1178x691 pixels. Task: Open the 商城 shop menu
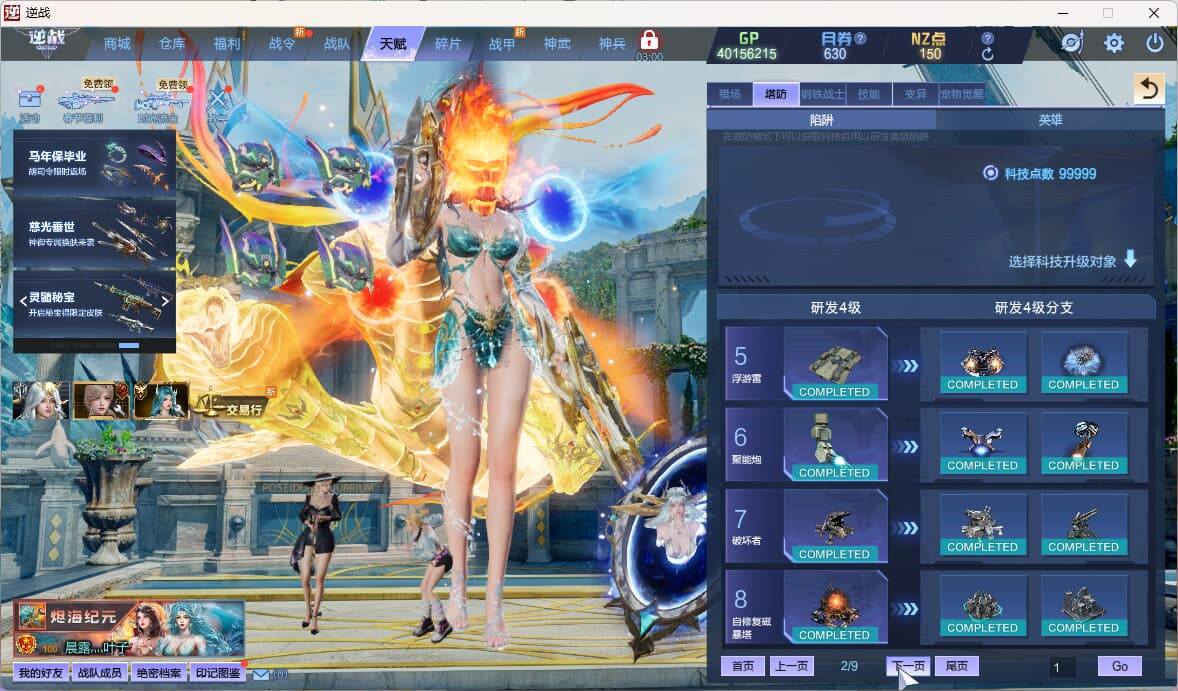[117, 44]
